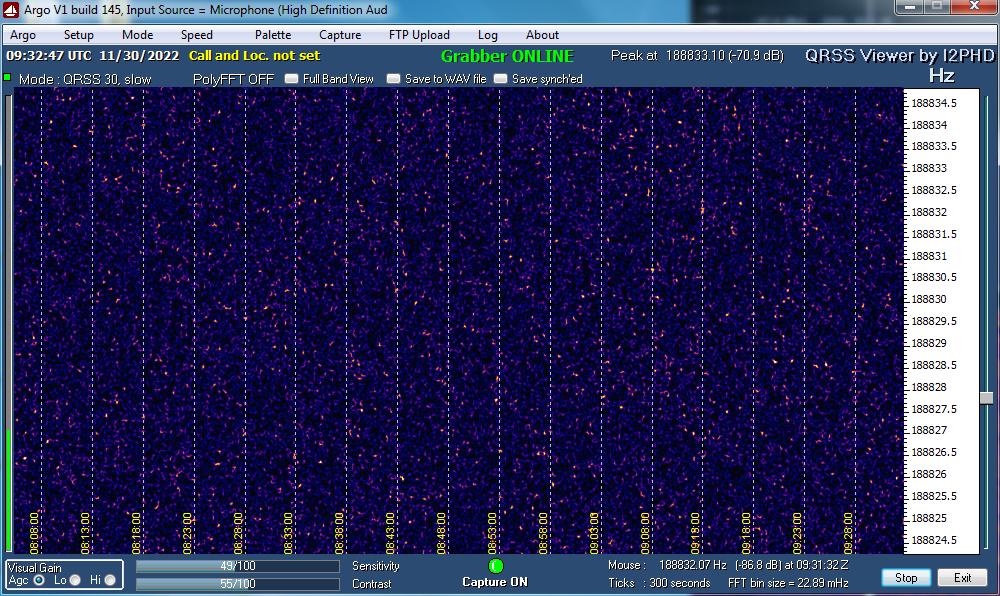Click the Argo sailboat icon in title bar
The image size is (1000, 596).
pyautogui.click(x=11, y=10)
